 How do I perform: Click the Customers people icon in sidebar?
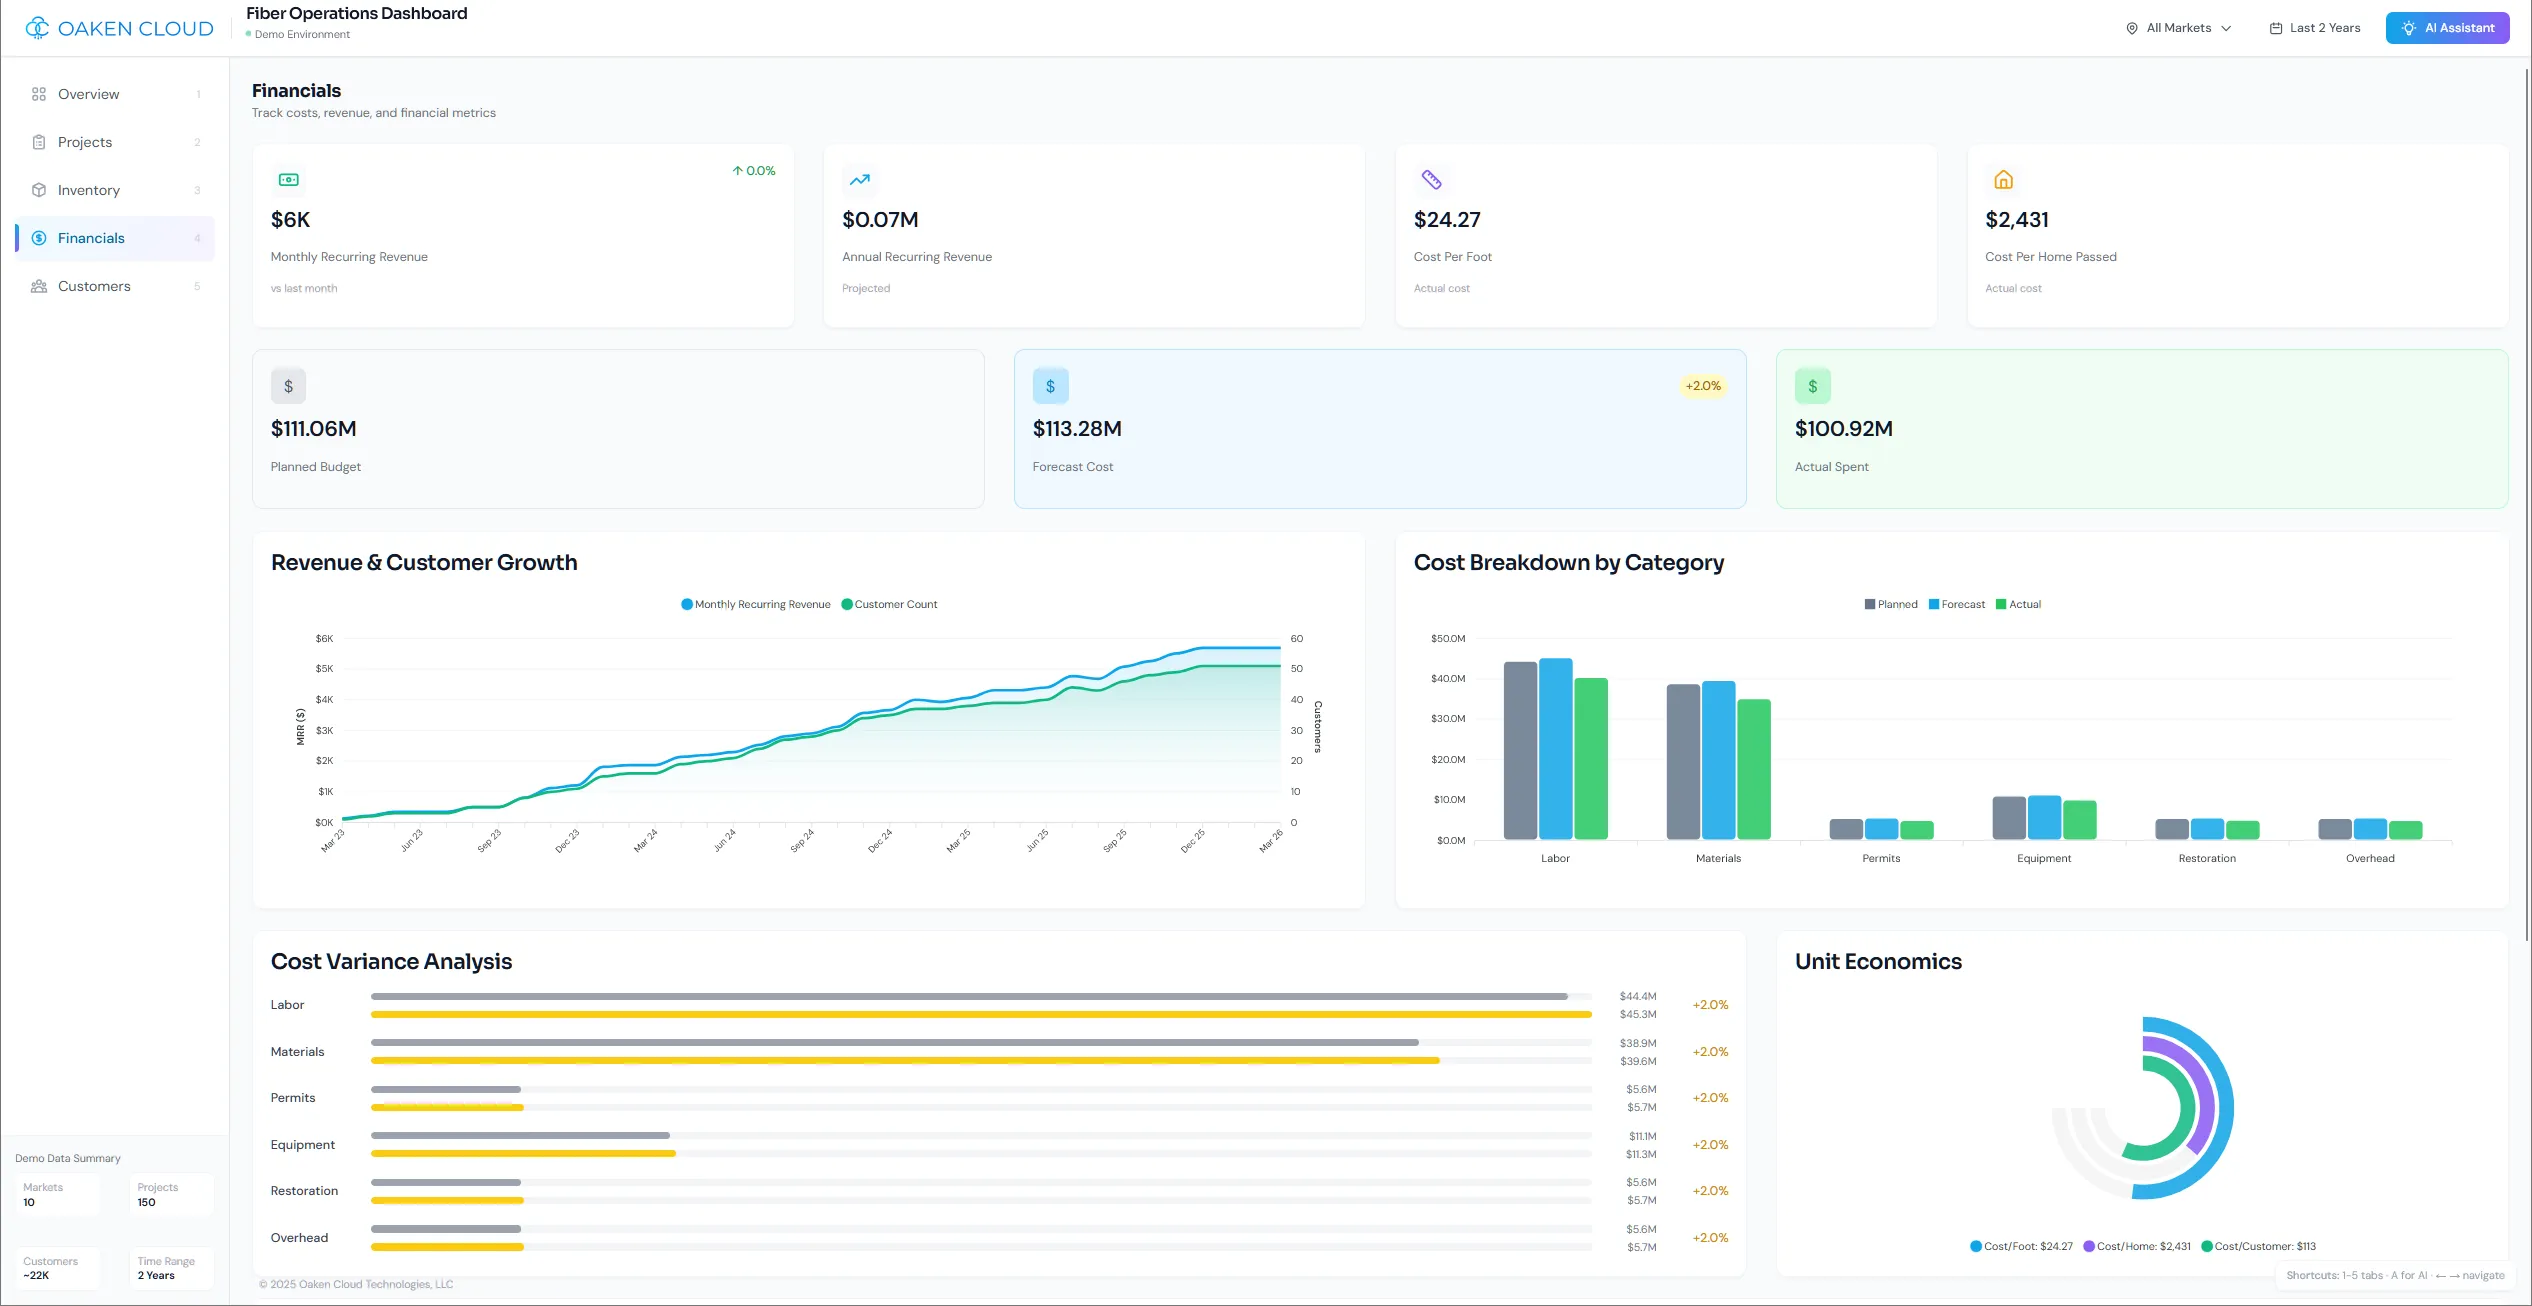pyautogui.click(x=39, y=286)
